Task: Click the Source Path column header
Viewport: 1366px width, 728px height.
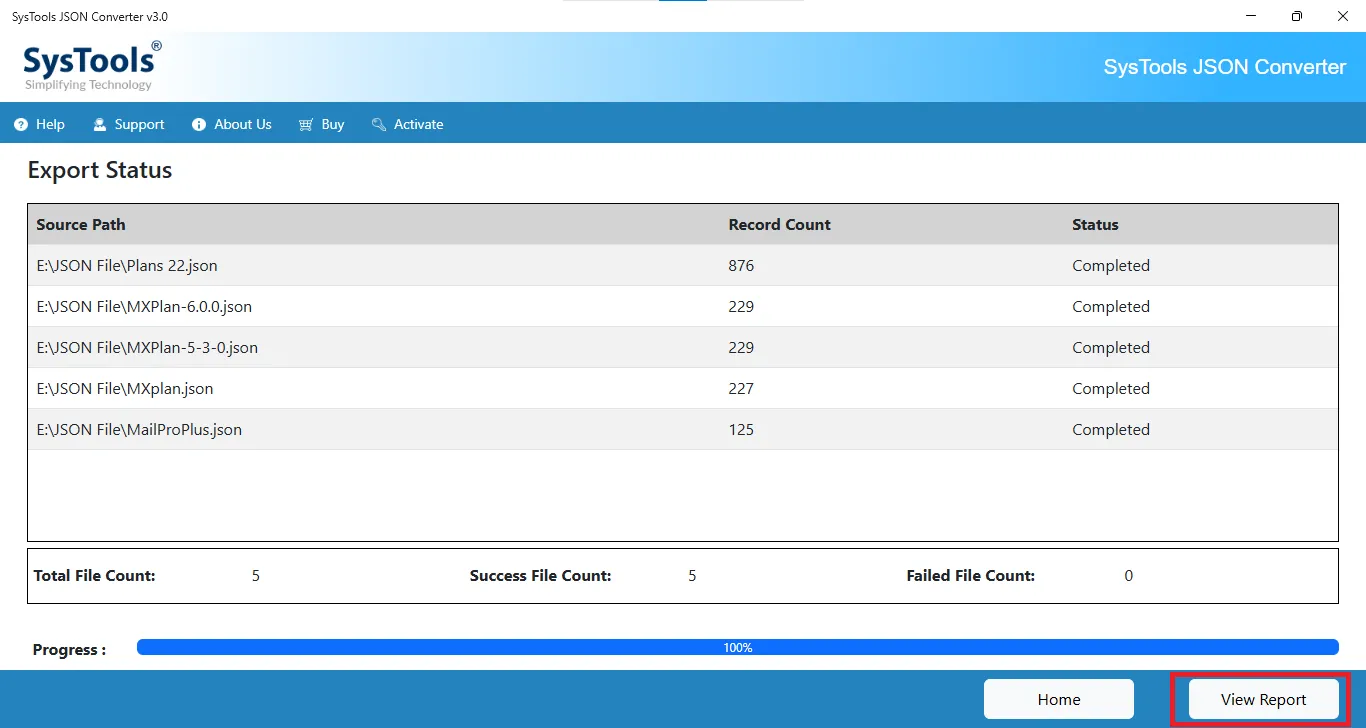Action: 81,225
